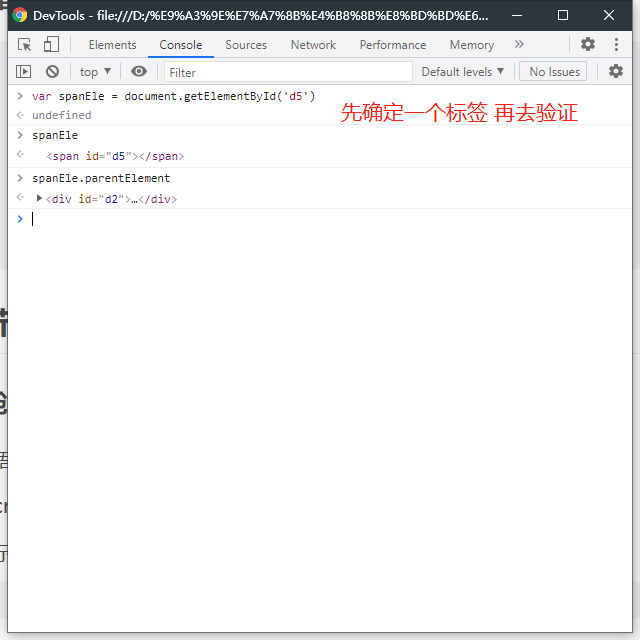Click the Chrome icon in title bar
Viewport: 640px width, 640px height.
point(19,15)
